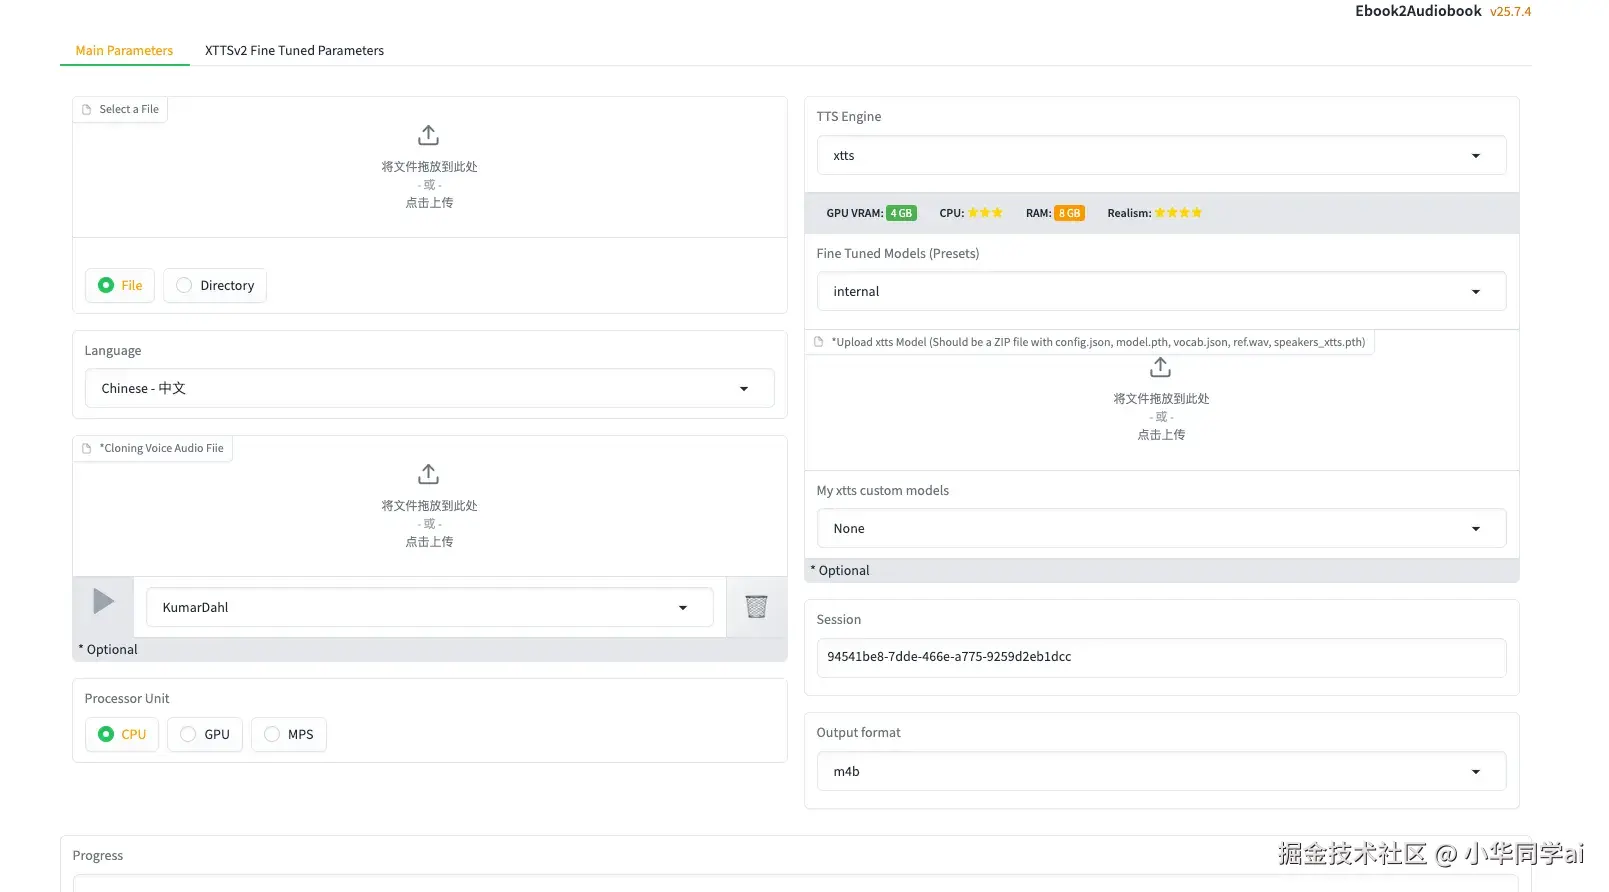1609x892 pixels.
Task: Open the voice dropdown showing KumarDahl
Action: (x=430, y=607)
